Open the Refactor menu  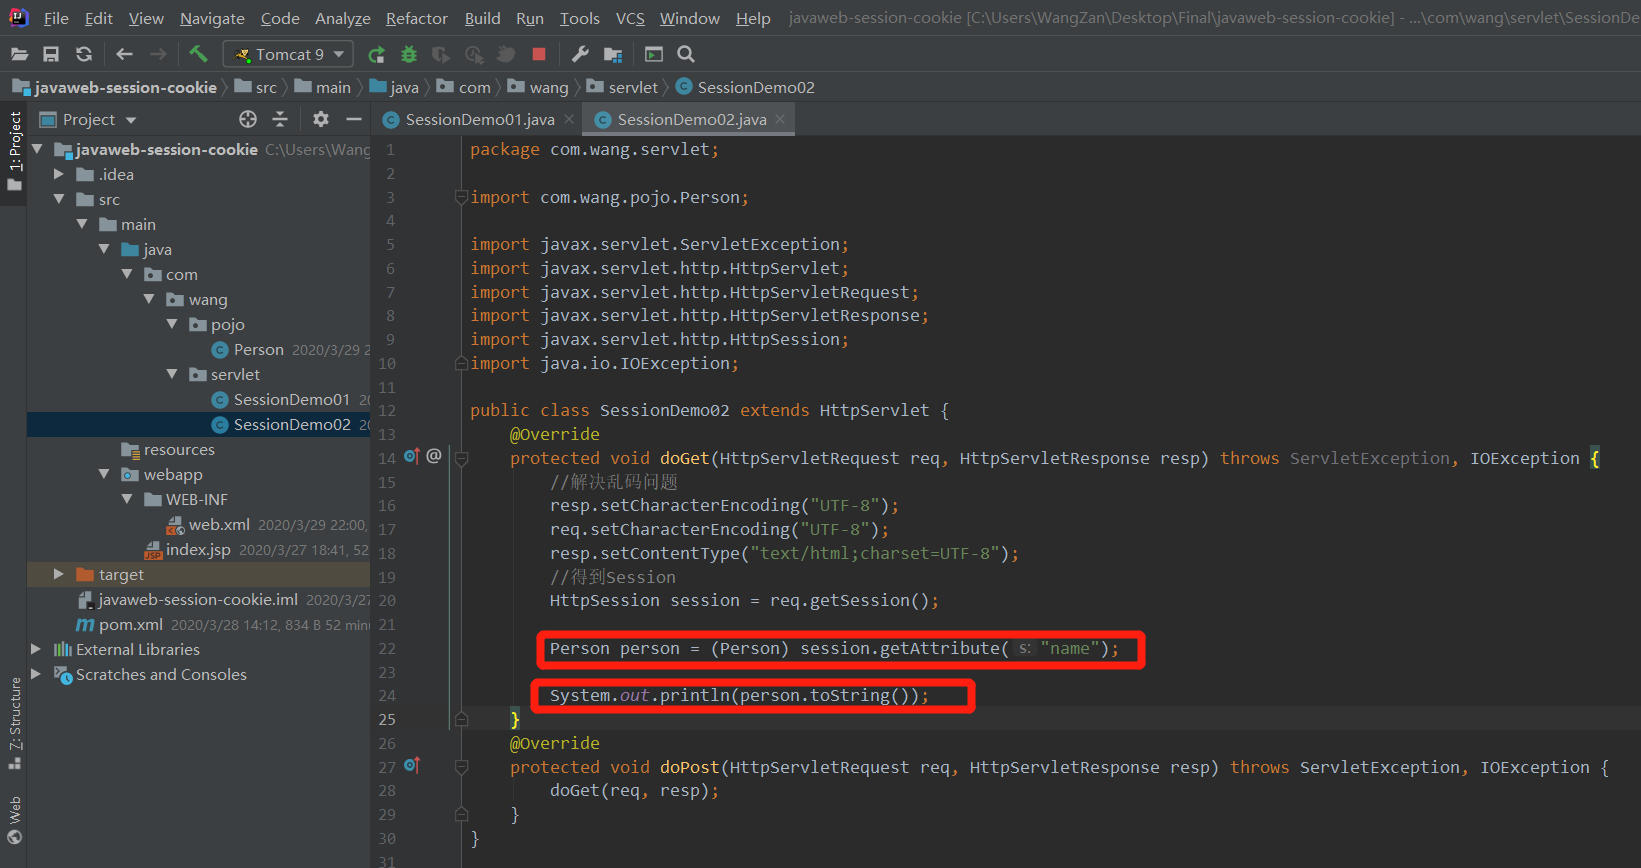click(417, 18)
